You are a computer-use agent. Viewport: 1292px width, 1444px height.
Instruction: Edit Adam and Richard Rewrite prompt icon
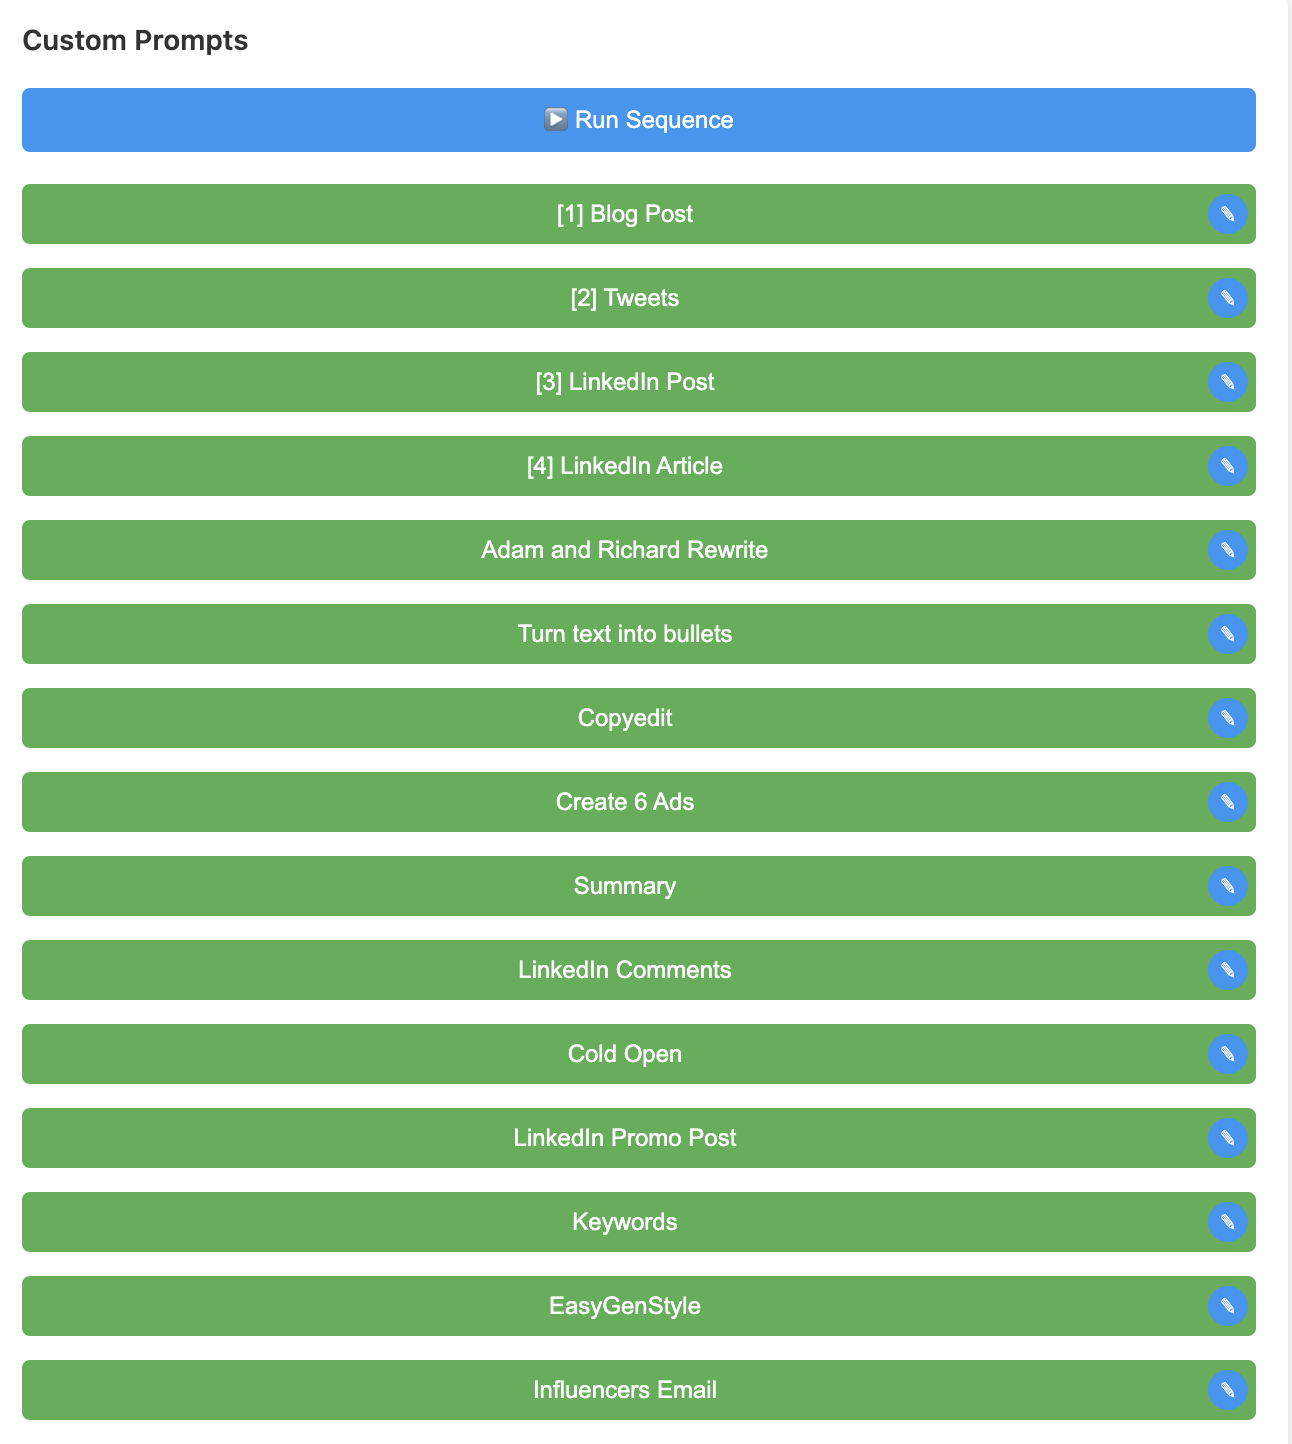pos(1227,550)
